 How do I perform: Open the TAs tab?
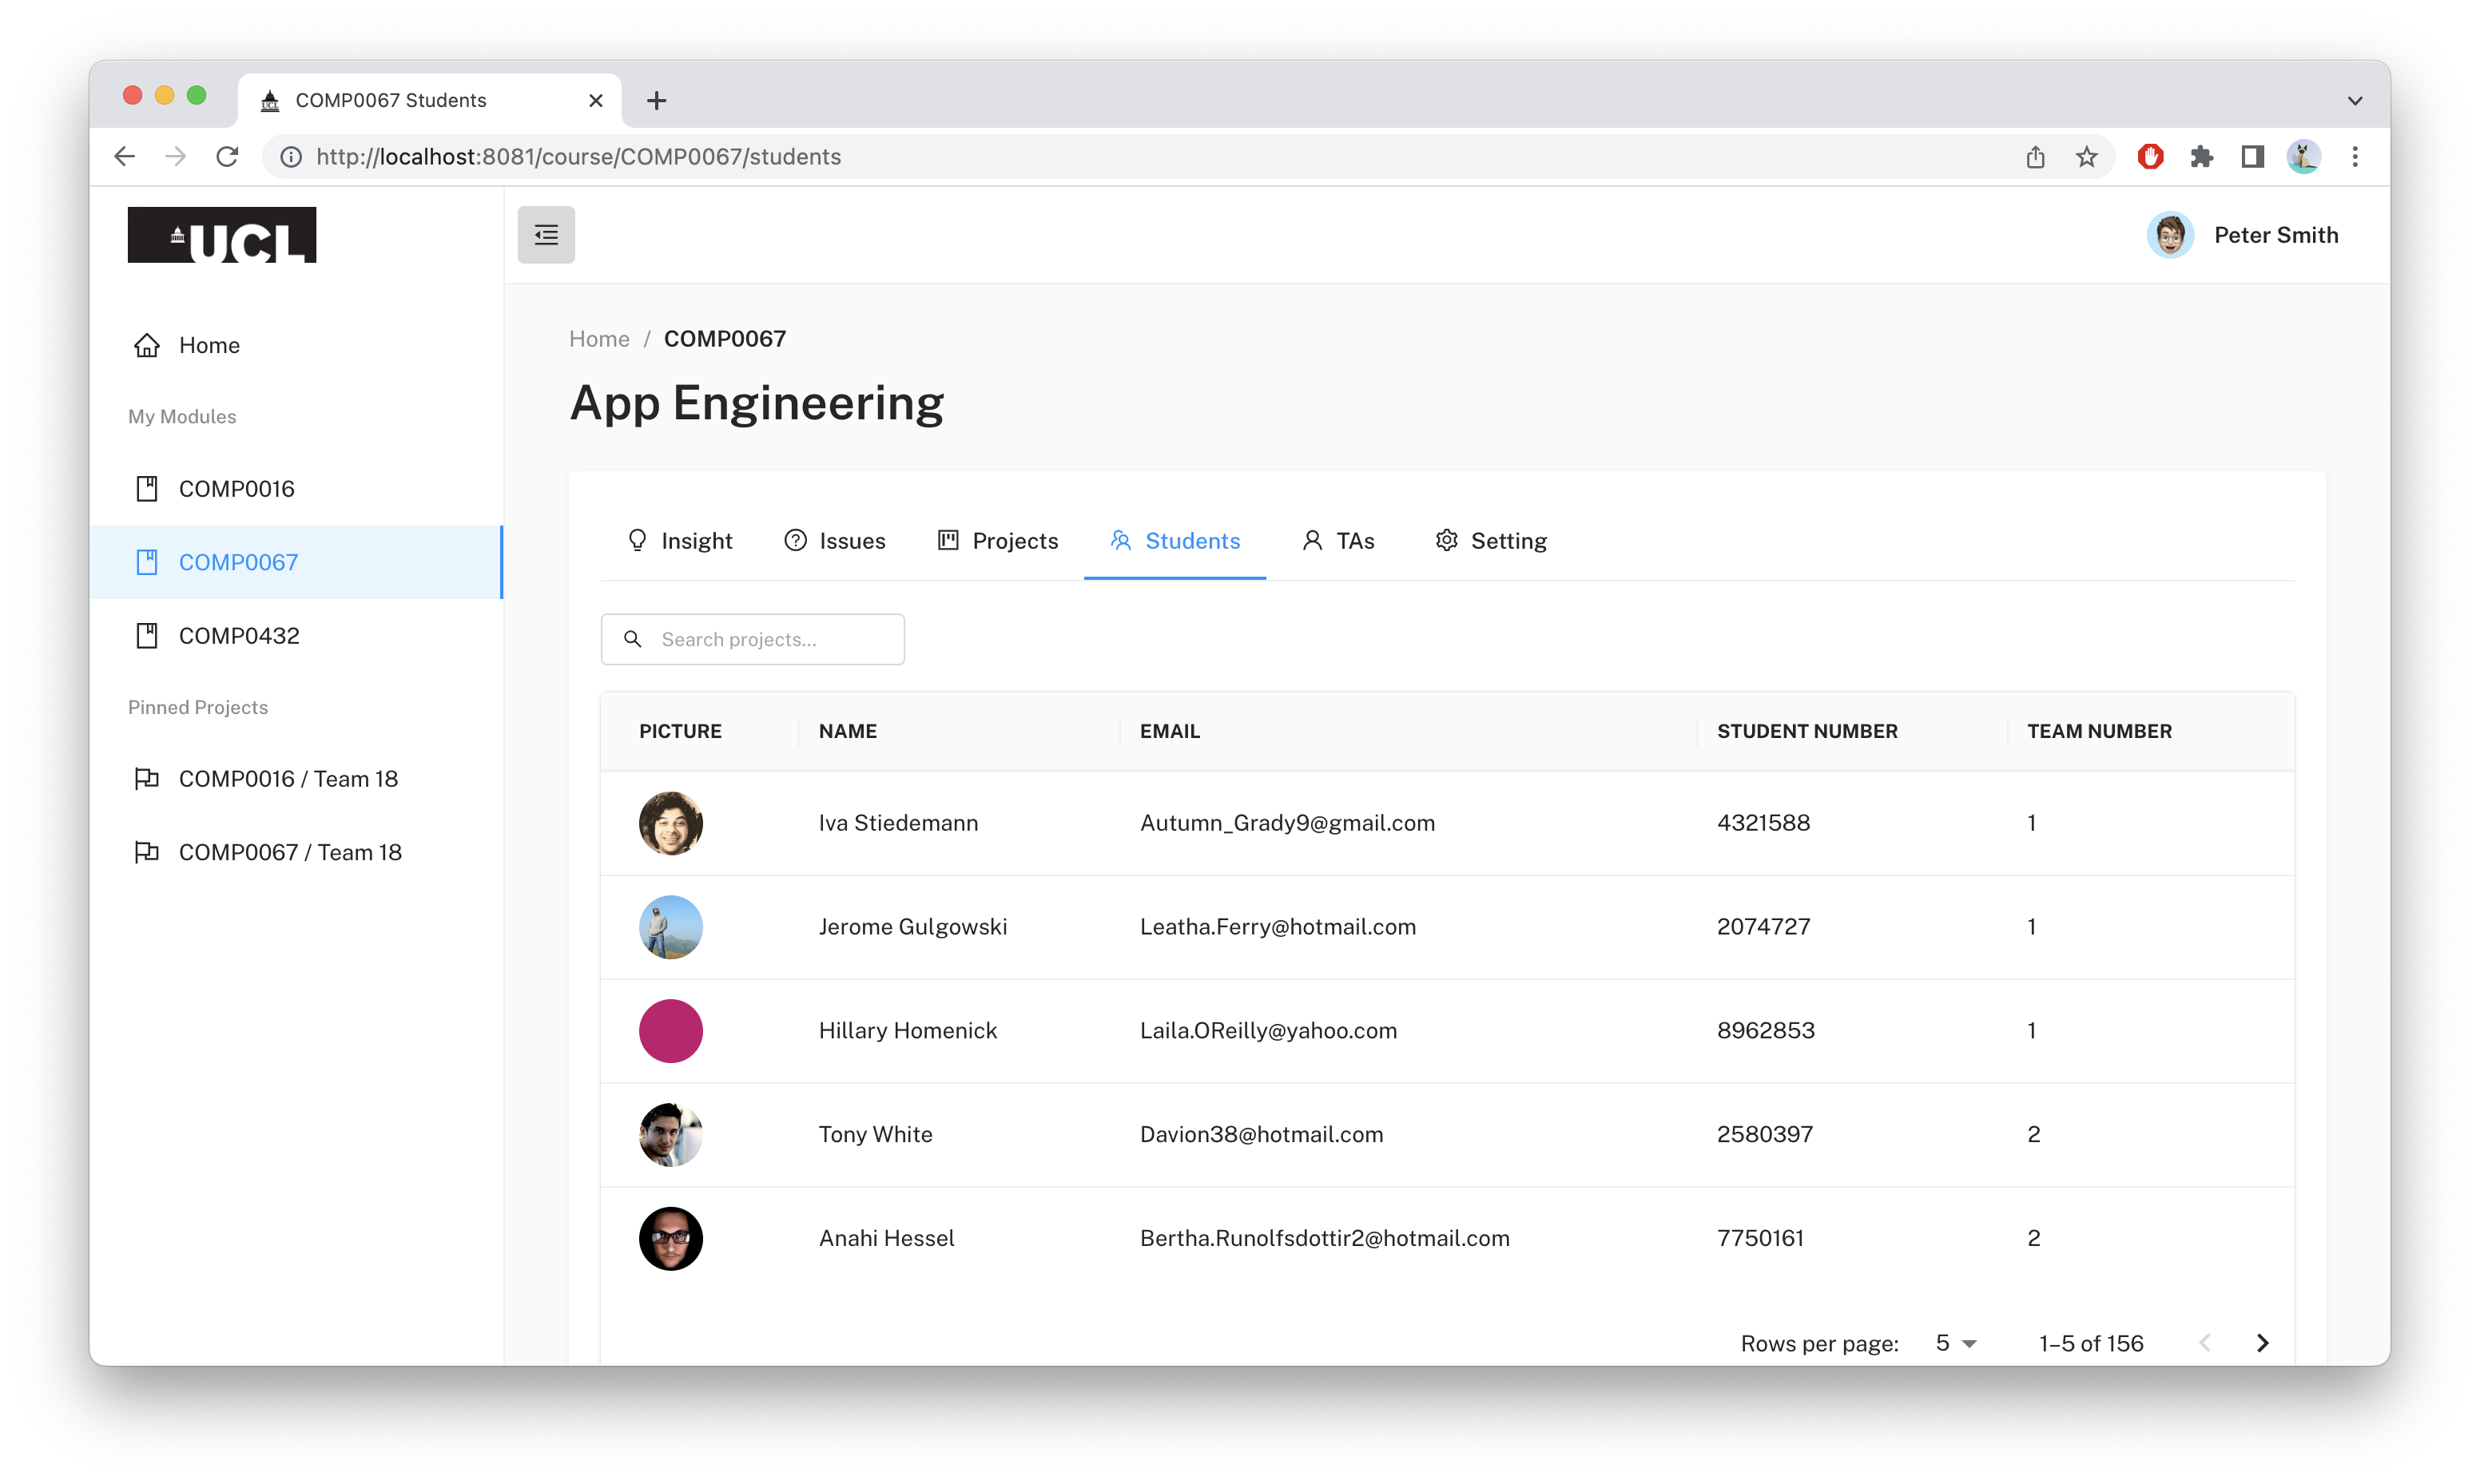(1338, 541)
